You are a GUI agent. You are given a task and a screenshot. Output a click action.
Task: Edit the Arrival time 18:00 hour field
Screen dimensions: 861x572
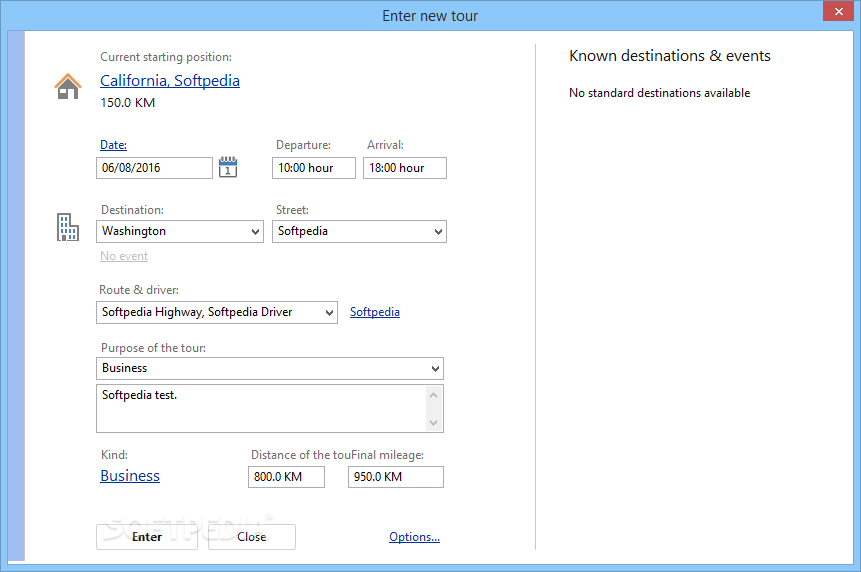[x=405, y=168]
